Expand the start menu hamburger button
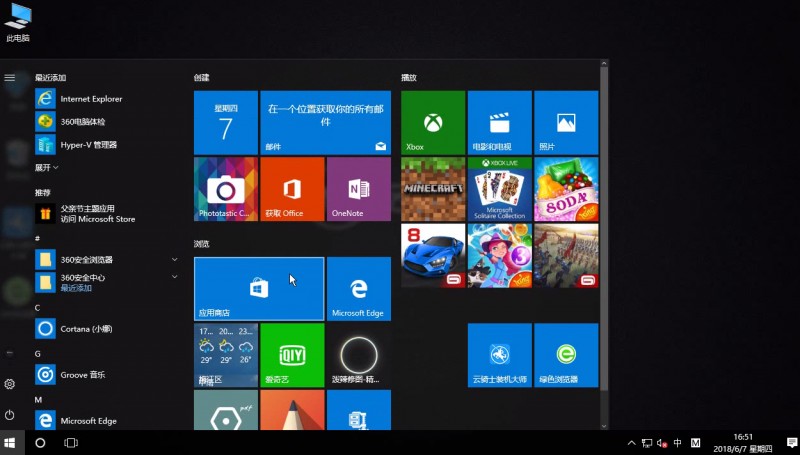800x455 pixels. 10,78
